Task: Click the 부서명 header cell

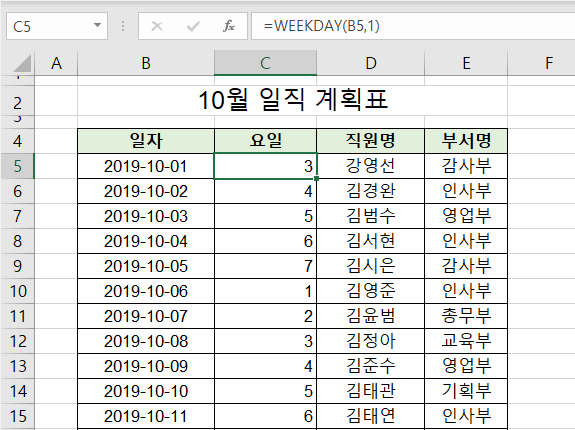Action: [x=466, y=141]
